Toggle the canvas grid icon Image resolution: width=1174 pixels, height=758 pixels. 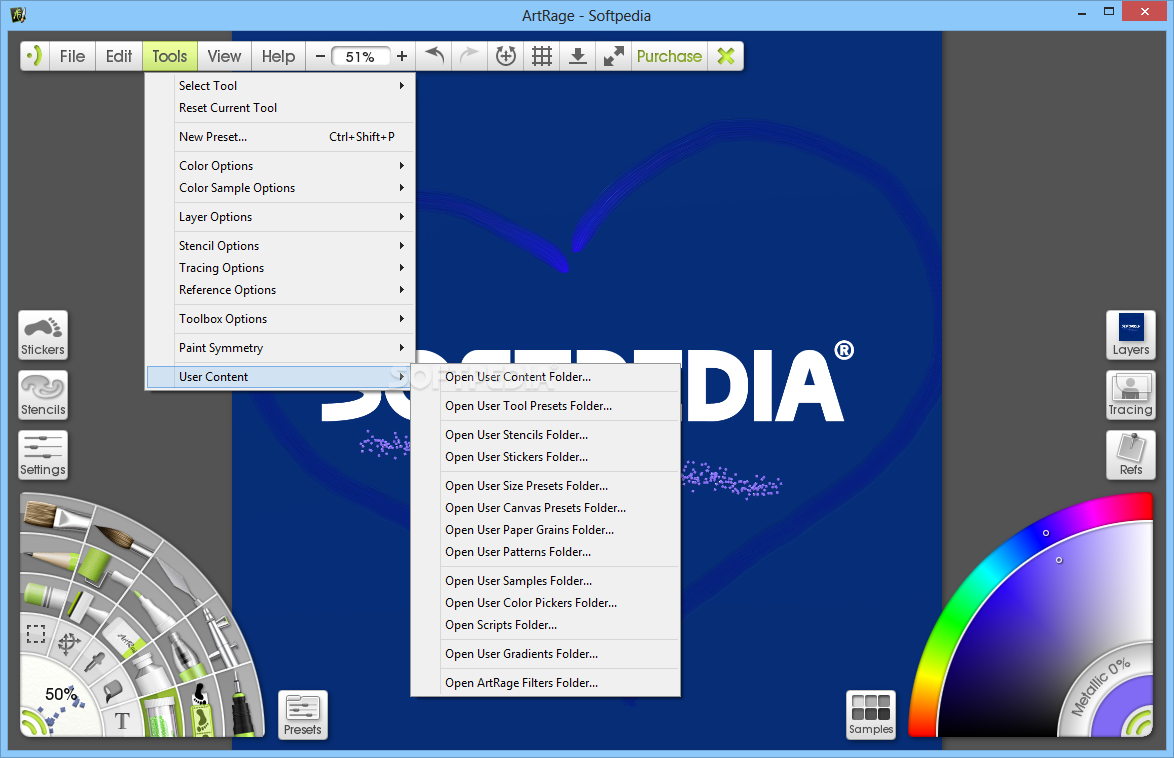point(542,55)
